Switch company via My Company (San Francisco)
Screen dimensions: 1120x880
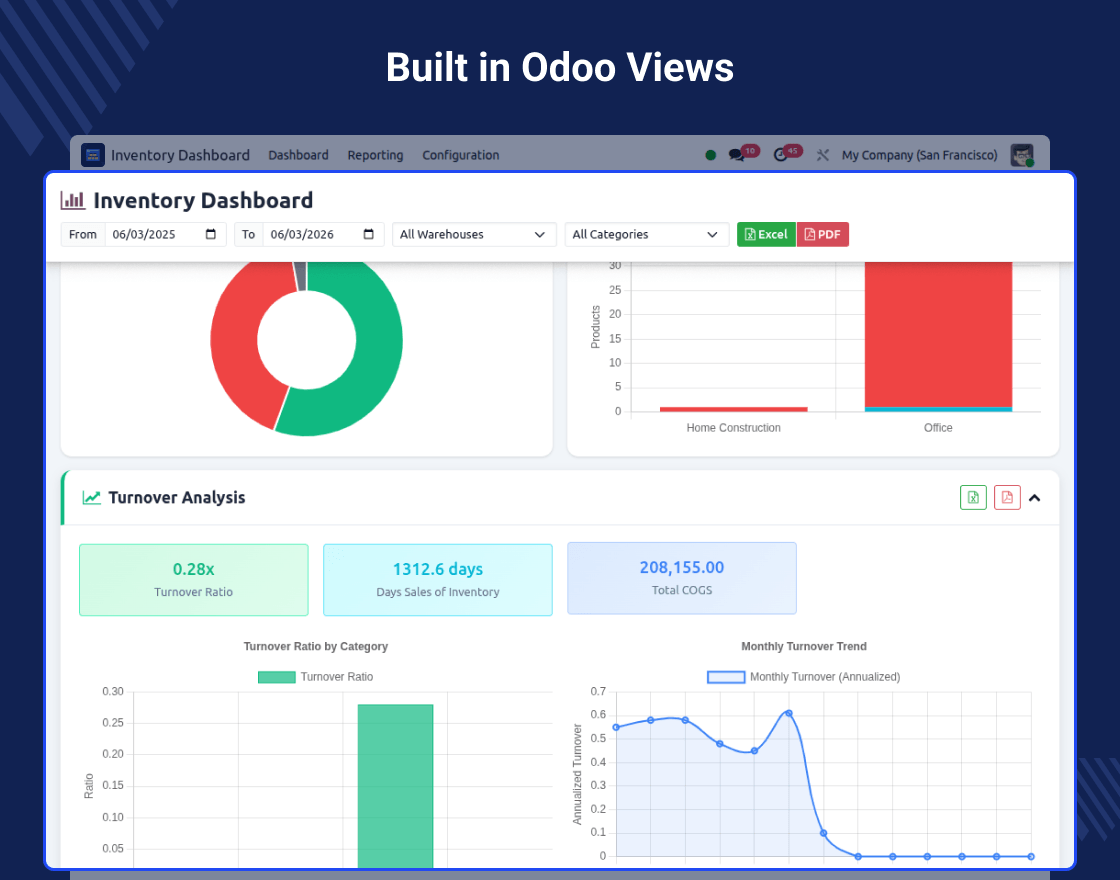pyautogui.click(x=919, y=155)
